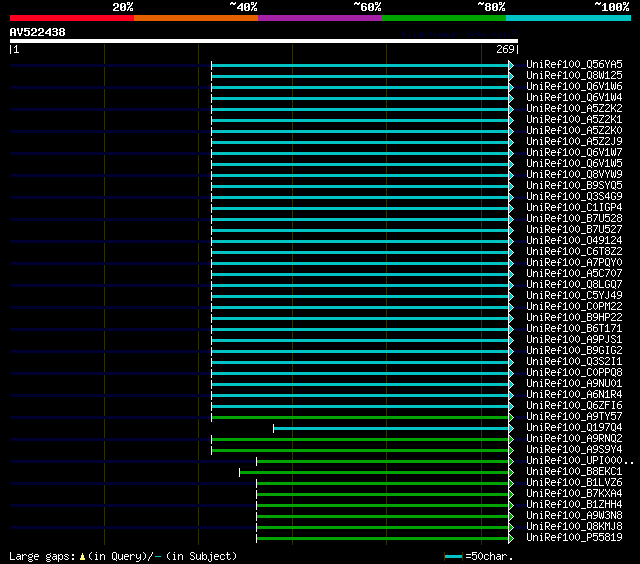640x564 pixels.
Task: Open the UniRef100_B9SYQ5 hit
Action: pos(574,186)
